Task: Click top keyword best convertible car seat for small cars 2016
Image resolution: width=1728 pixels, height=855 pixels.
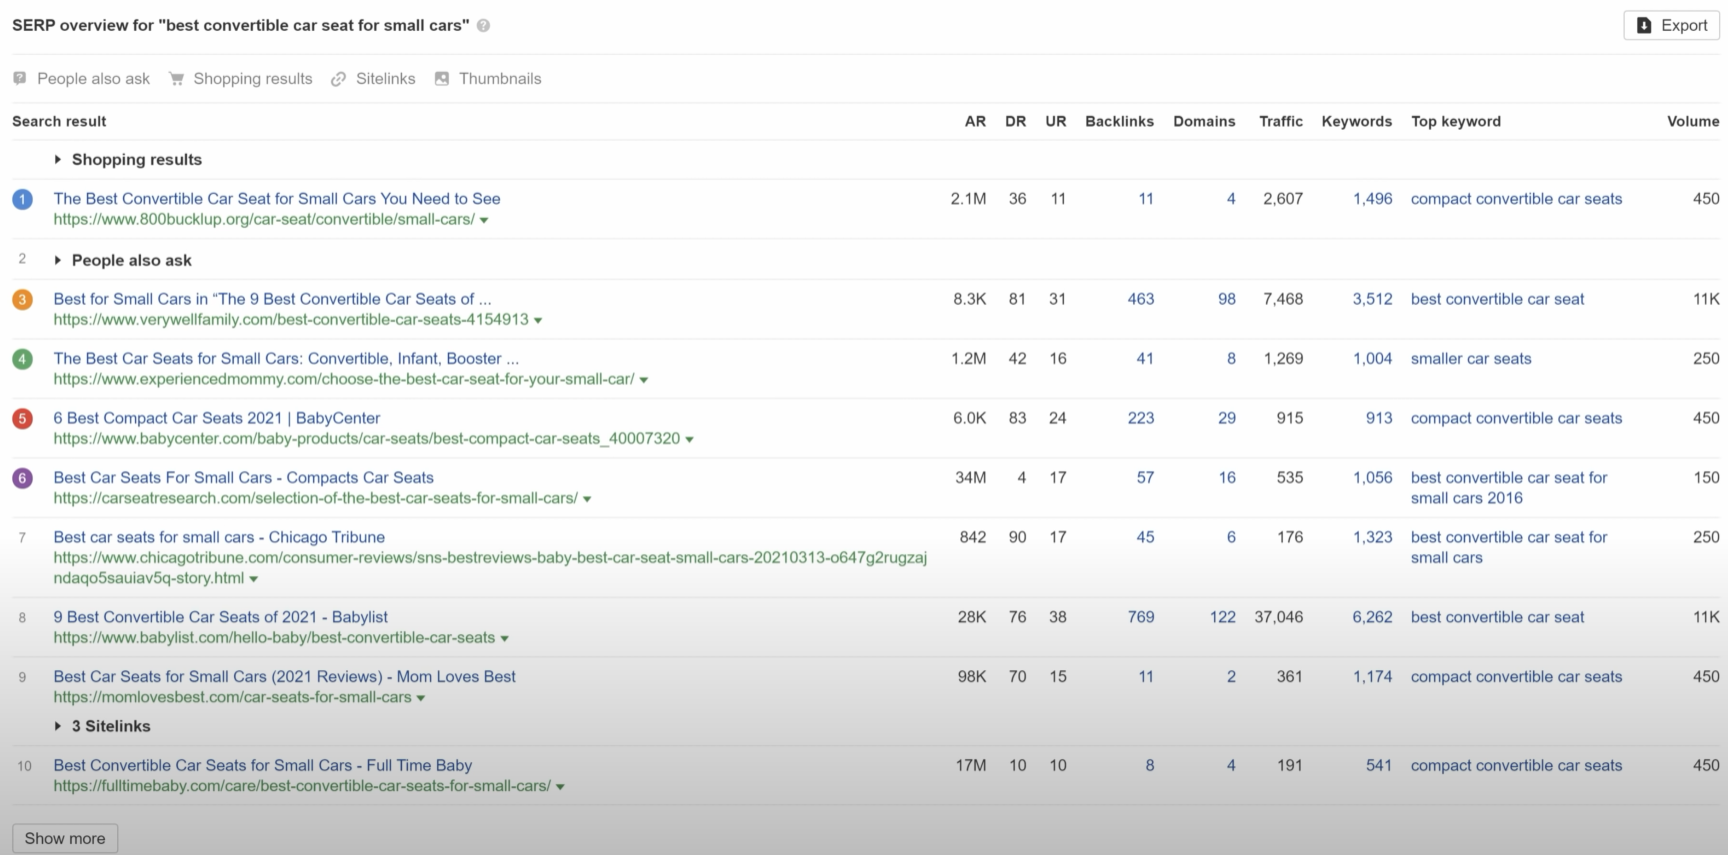Action: pyautogui.click(x=1509, y=488)
